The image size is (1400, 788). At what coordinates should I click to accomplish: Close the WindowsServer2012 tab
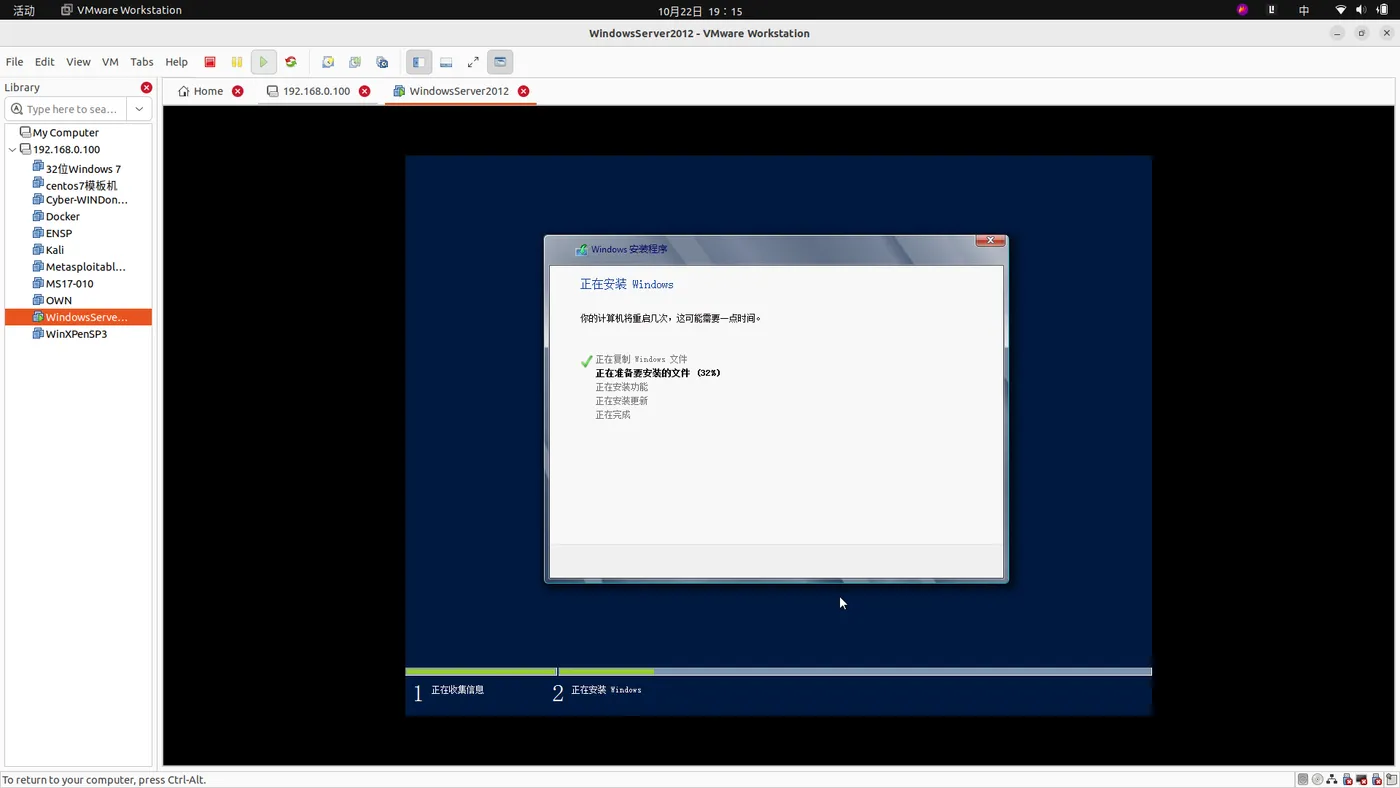tap(523, 91)
